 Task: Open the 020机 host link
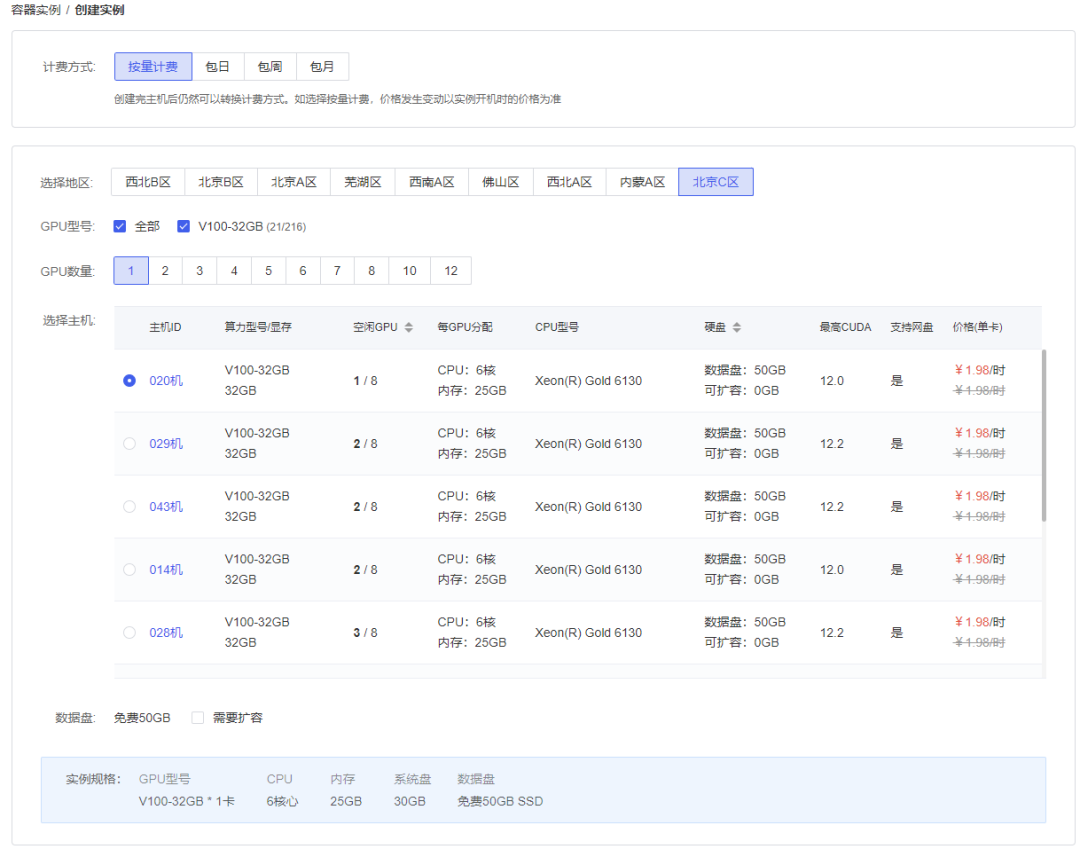(x=166, y=381)
